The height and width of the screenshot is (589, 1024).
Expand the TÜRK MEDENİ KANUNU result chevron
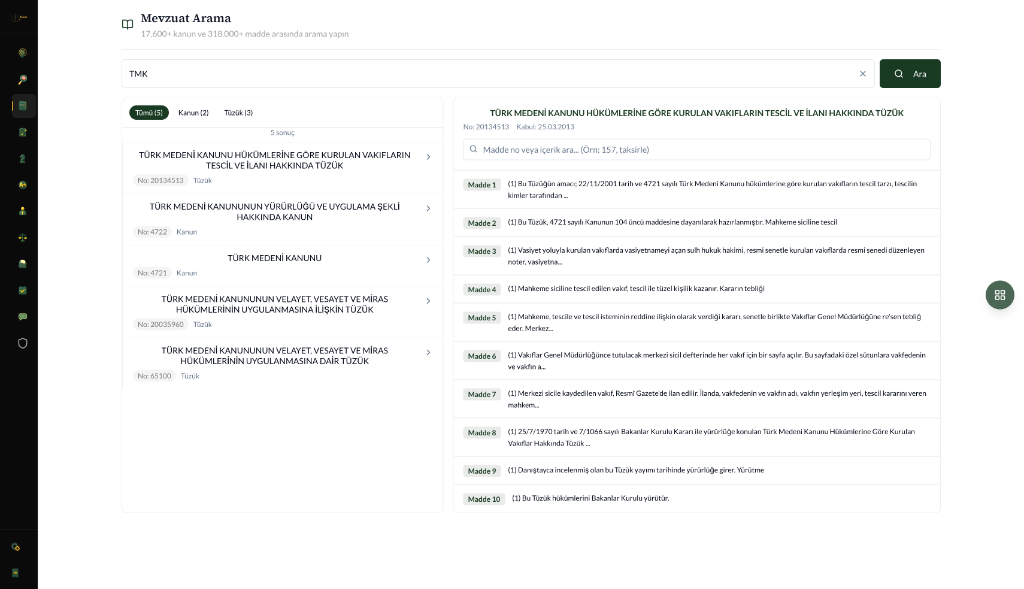[428, 260]
